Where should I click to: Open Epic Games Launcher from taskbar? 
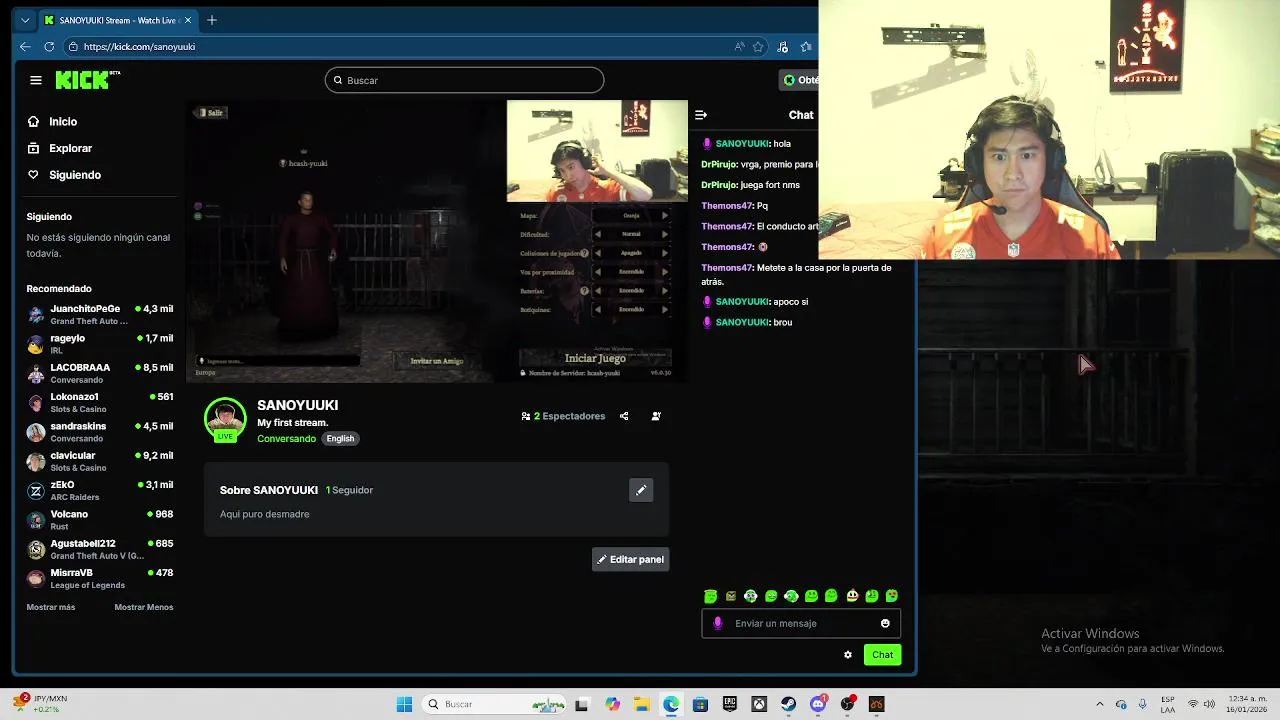coord(730,704)
